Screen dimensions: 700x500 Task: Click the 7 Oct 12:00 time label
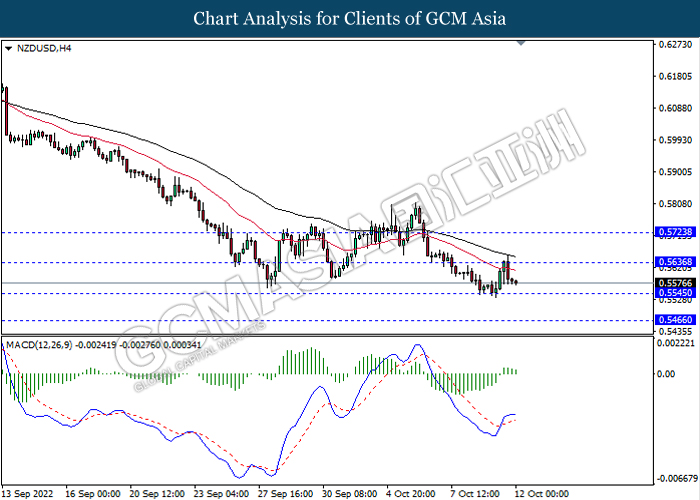475,494
